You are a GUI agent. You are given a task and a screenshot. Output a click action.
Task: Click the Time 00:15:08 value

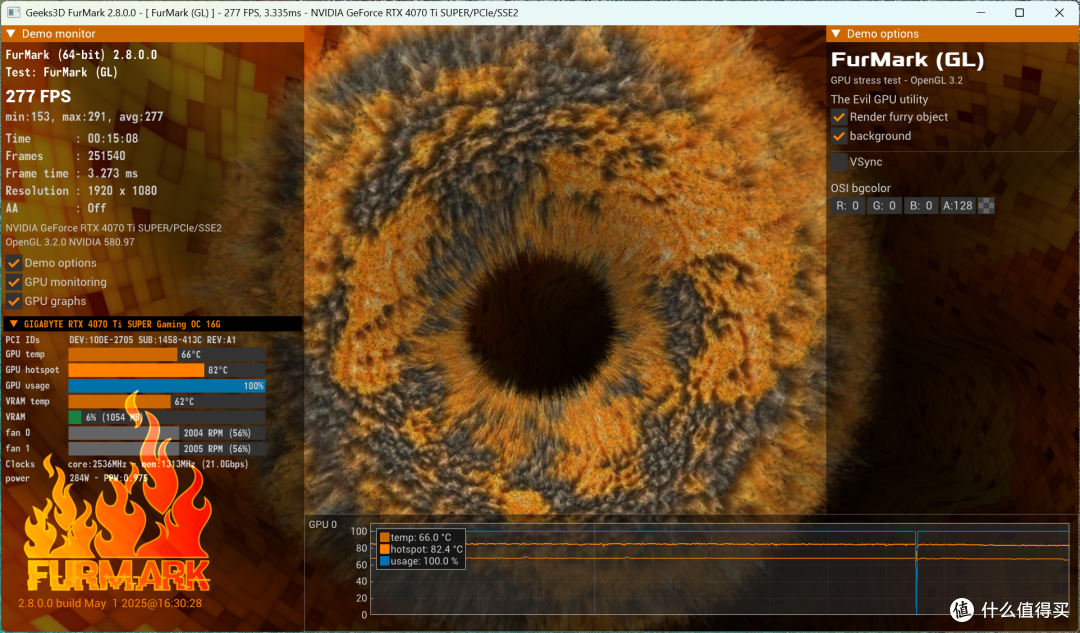tap(113, 138)
